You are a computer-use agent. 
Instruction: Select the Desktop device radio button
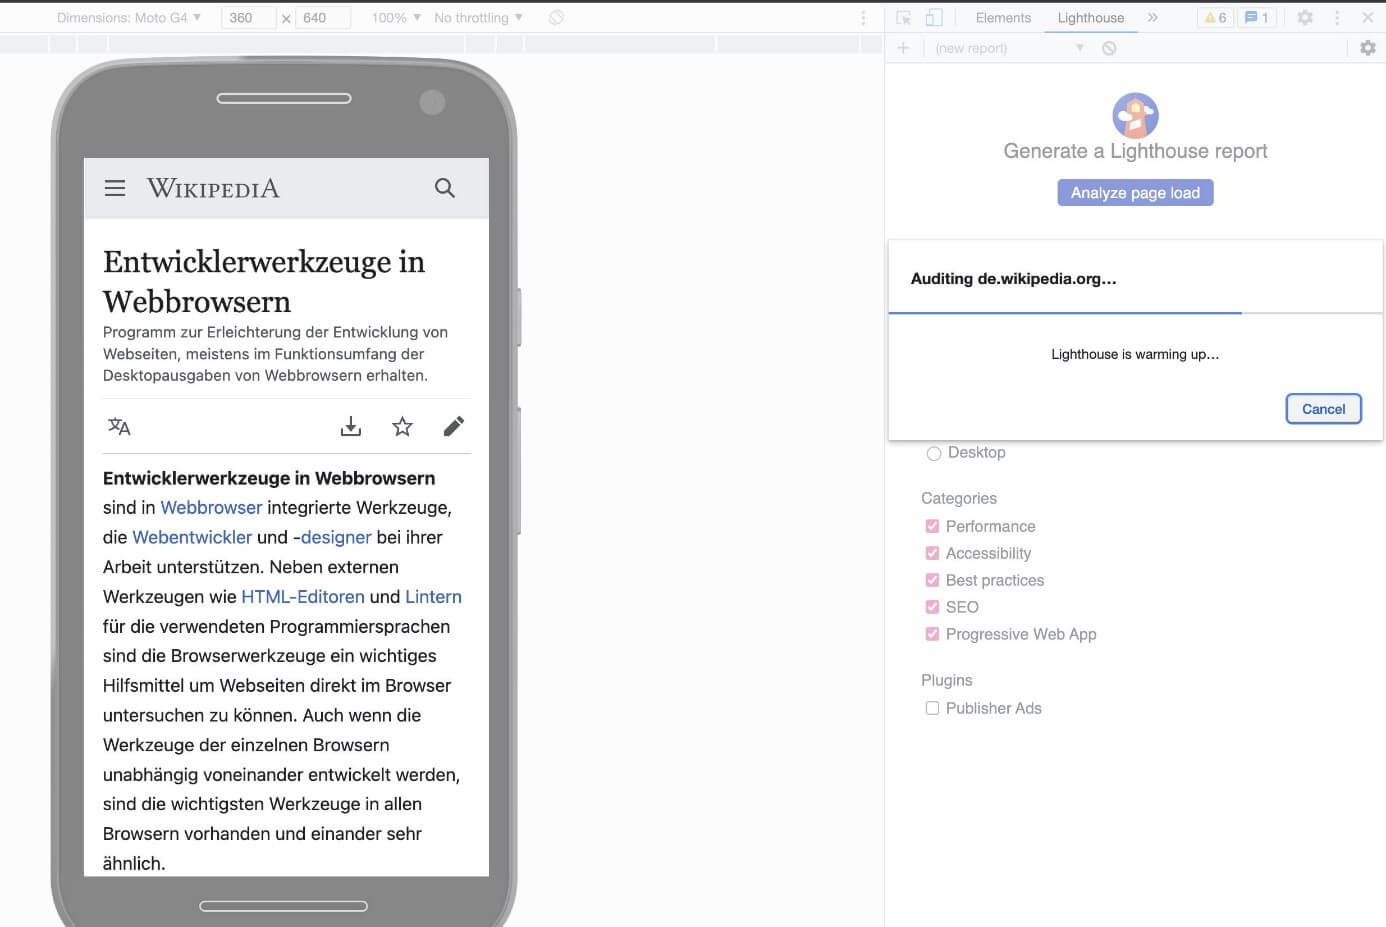pyautogui.click(x=934, y=453)
